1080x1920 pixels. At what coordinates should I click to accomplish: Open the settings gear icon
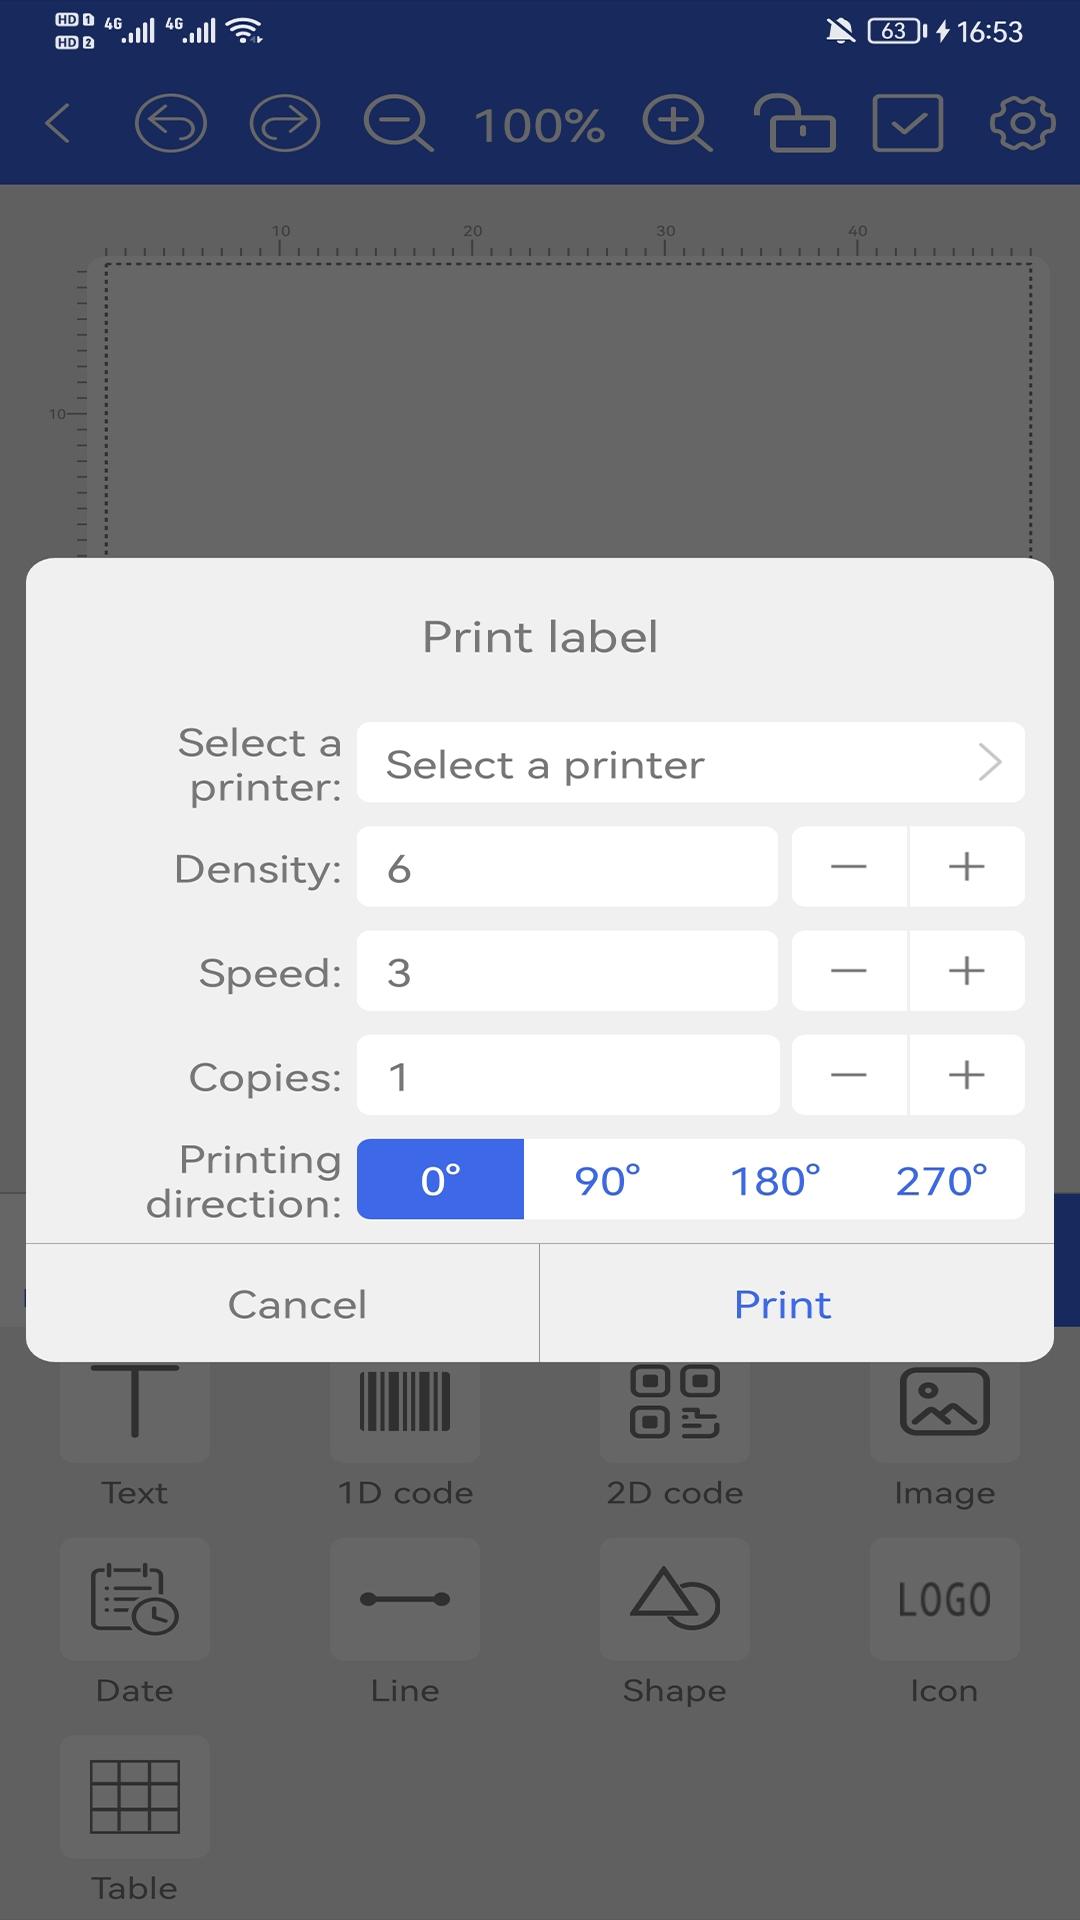[x=1022, y=124]
